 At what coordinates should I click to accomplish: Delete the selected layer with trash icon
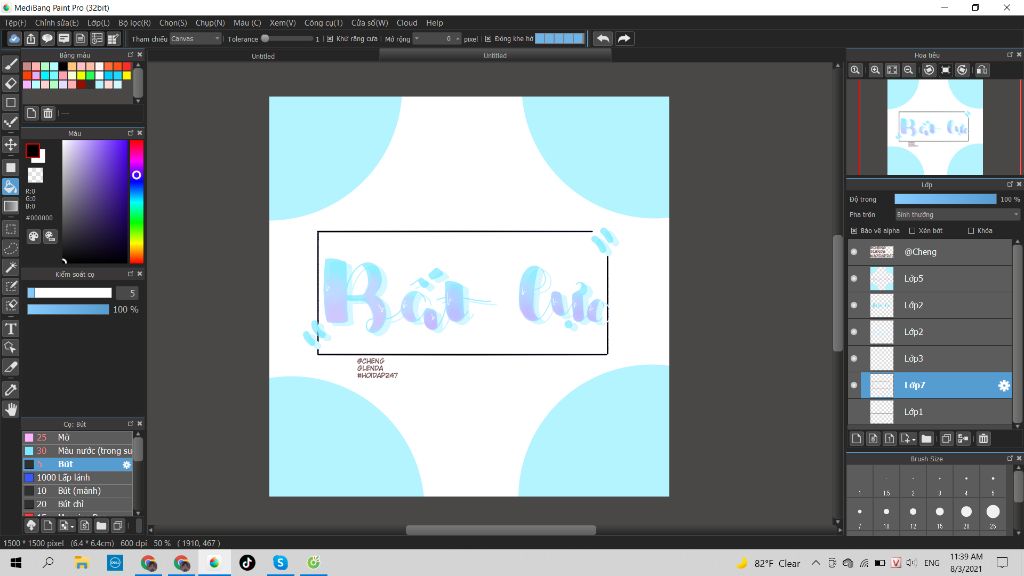984,439
